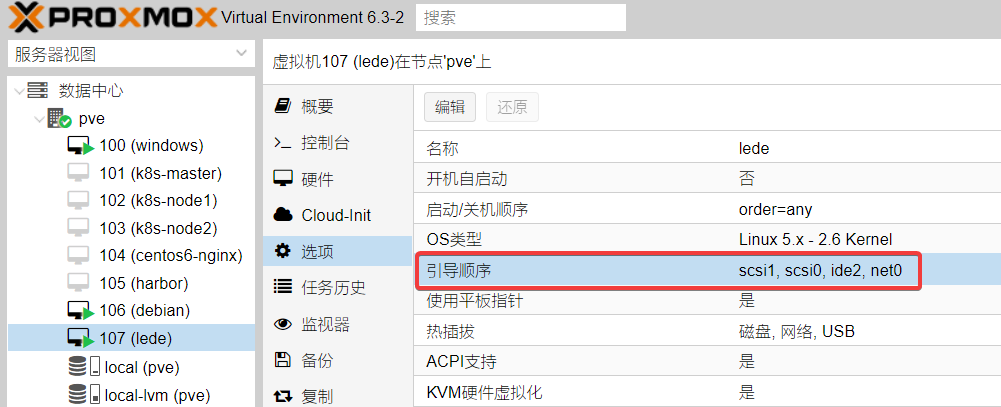Open the Summary tab
Screen dimensions: 1001x407
[317, 107]
